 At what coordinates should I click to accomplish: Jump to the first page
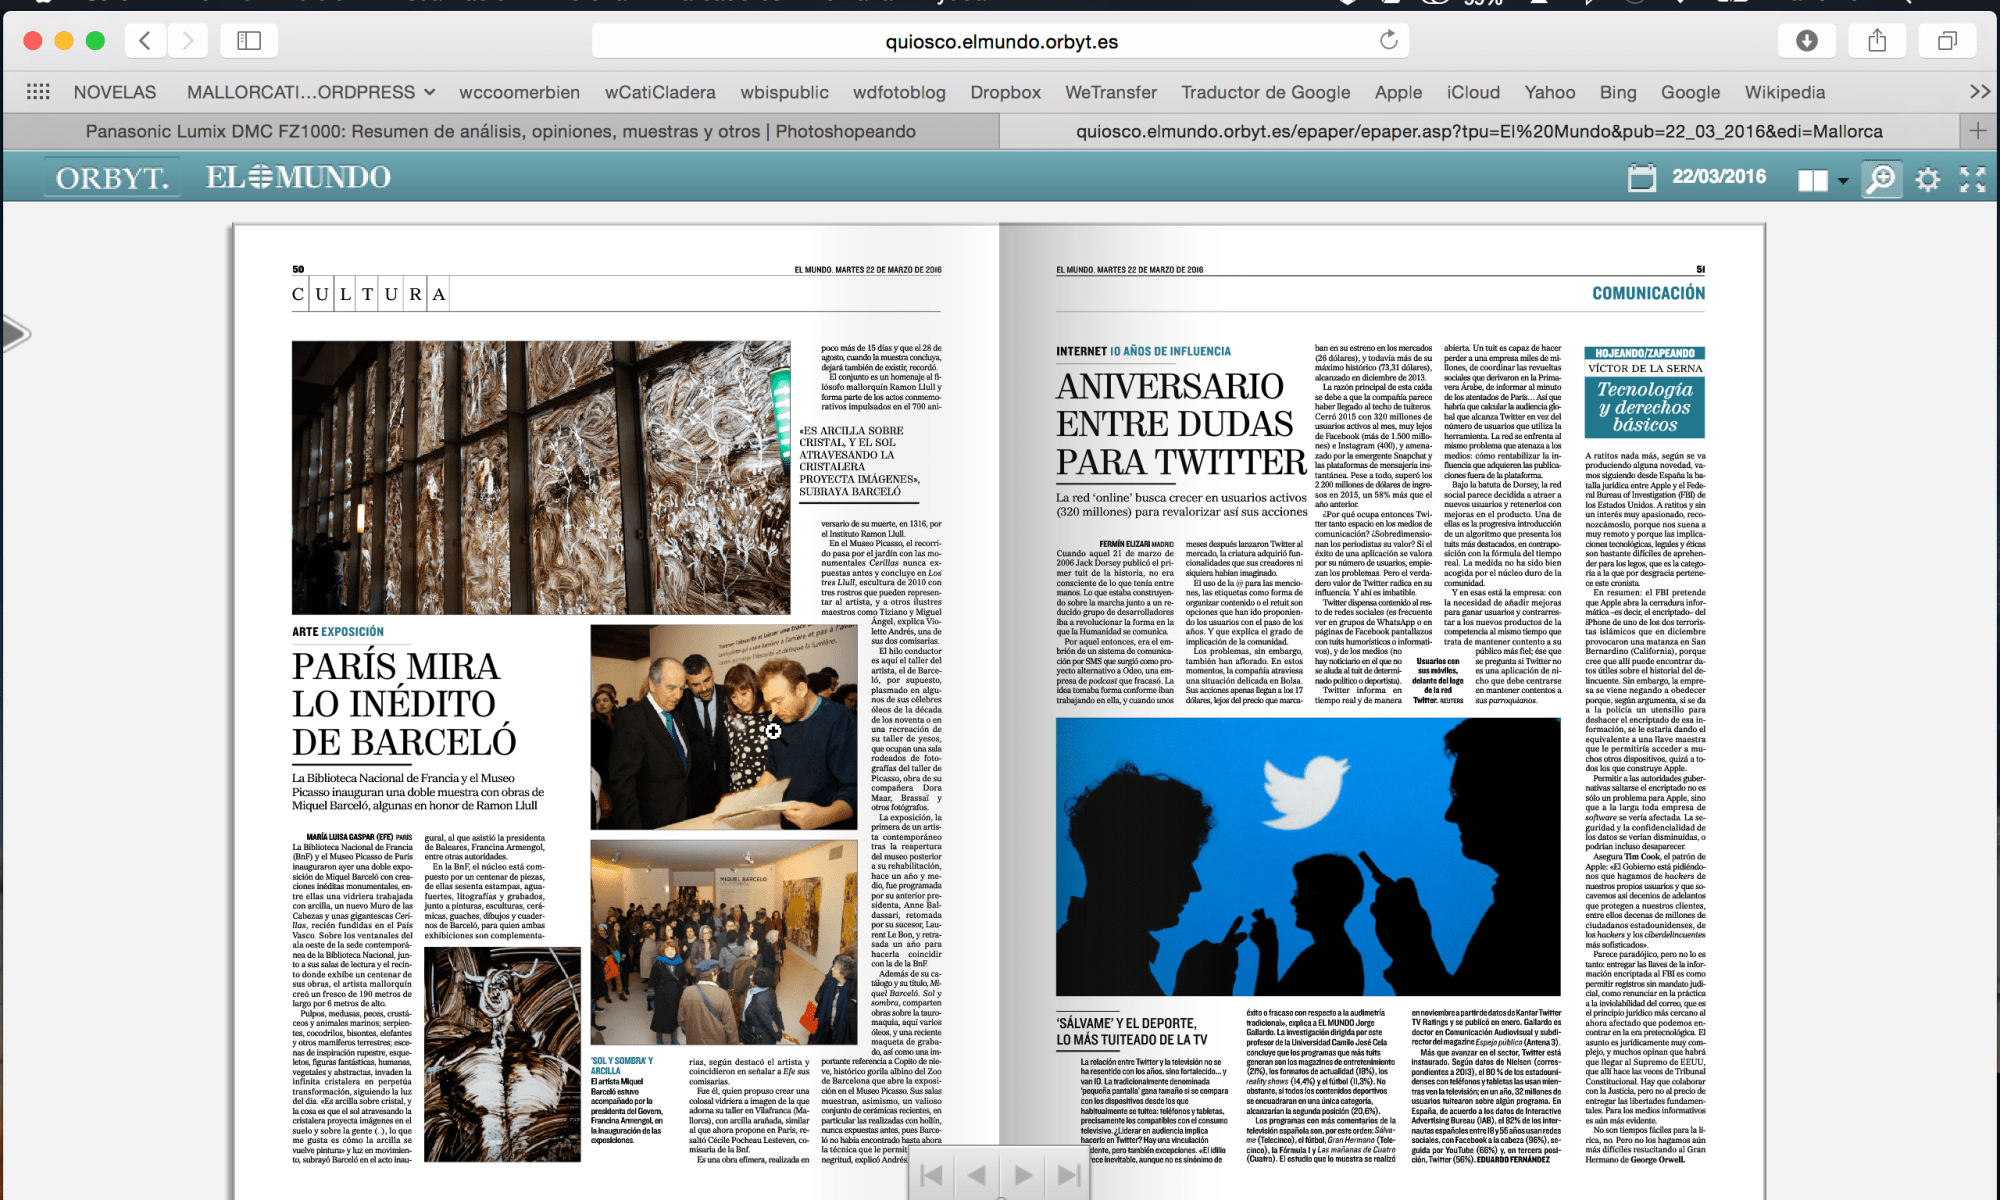(931, 1175)
